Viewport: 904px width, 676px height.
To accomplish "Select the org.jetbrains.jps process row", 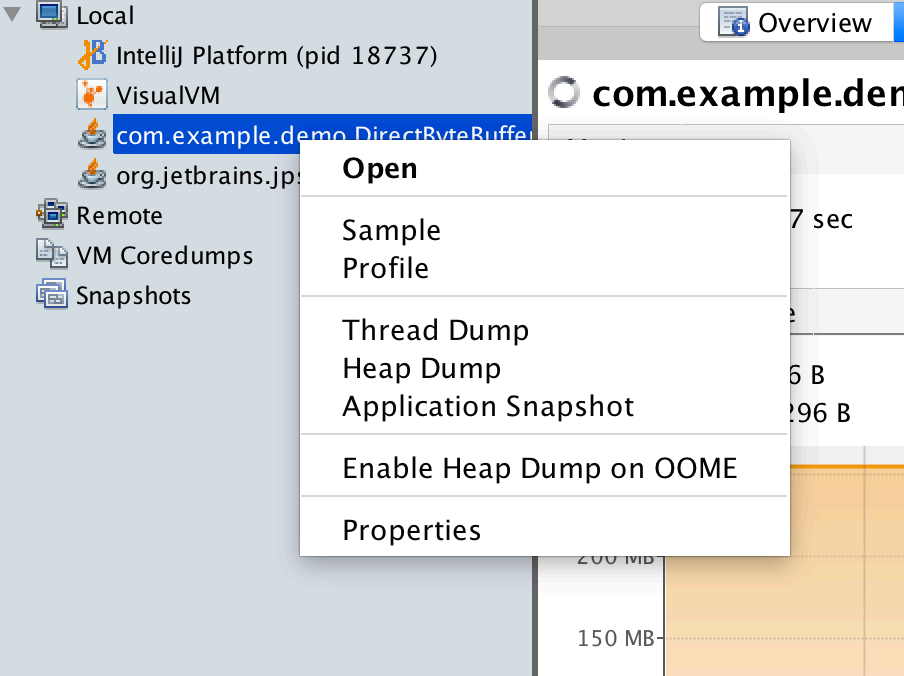I will (x=208, y=175).
